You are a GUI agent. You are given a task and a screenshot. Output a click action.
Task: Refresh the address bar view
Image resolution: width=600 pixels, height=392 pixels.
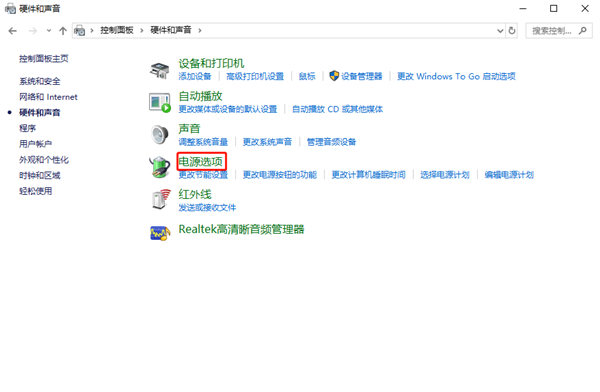pos(512,30)
